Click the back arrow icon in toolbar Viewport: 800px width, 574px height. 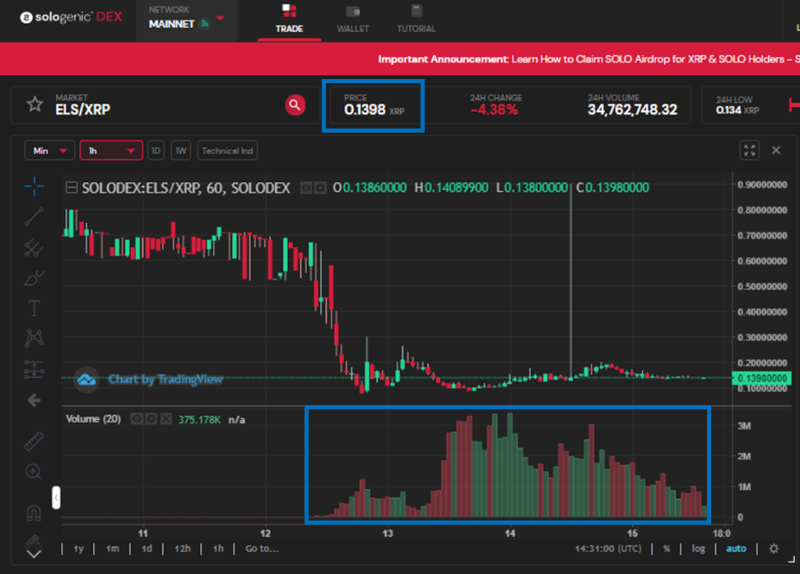pos(34,400)
